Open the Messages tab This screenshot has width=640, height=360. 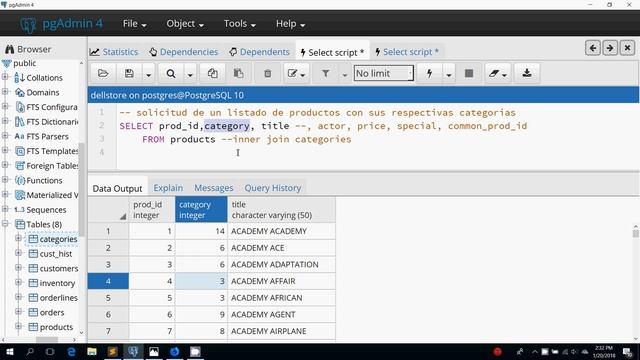213,188
